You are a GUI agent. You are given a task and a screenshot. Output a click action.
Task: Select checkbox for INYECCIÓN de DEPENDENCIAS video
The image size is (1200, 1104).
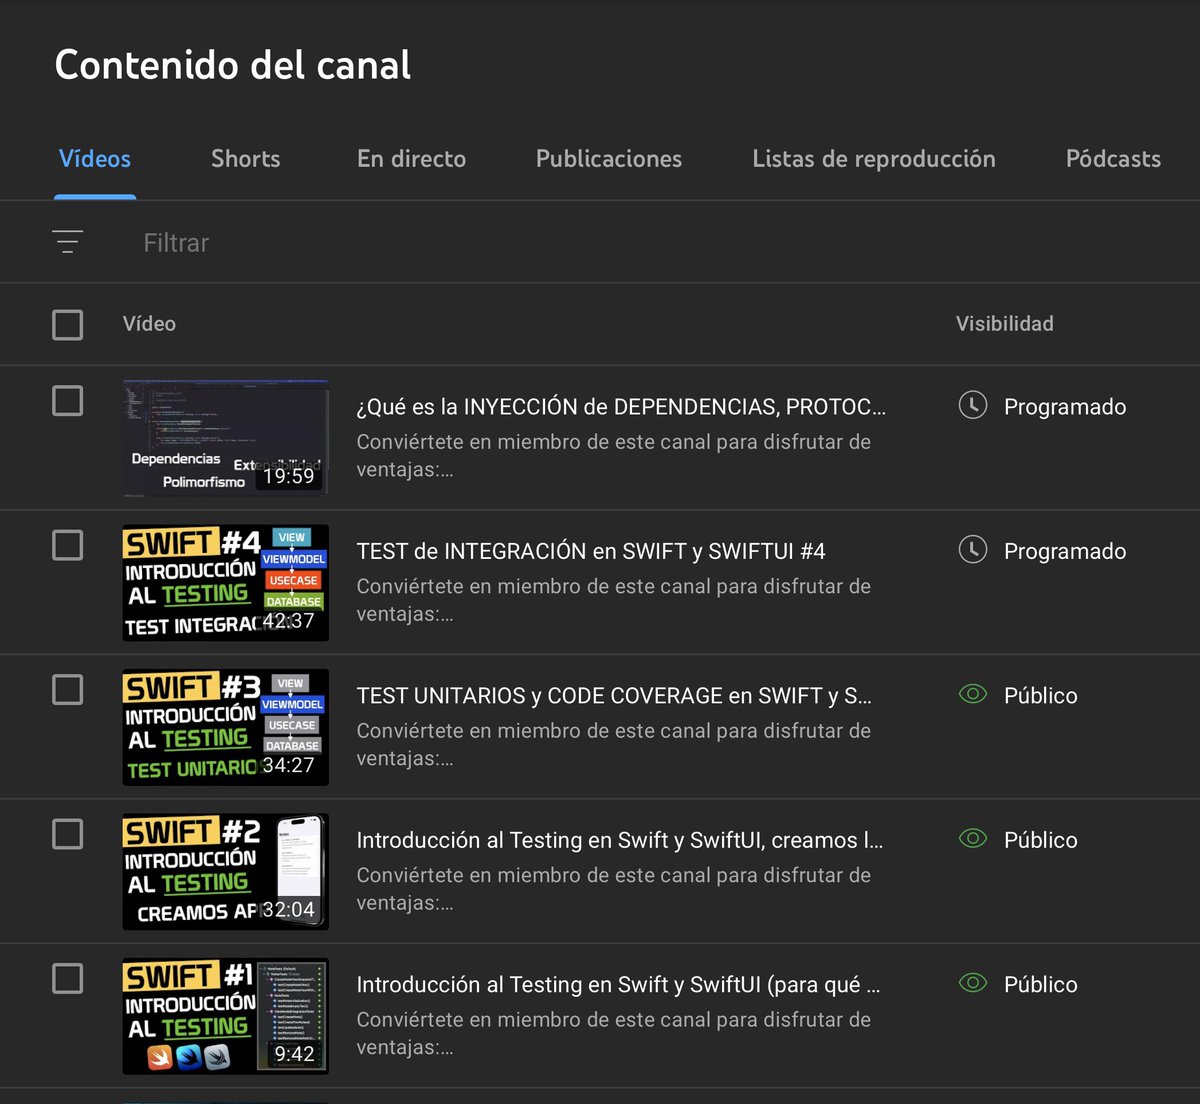tap(67, 401)
